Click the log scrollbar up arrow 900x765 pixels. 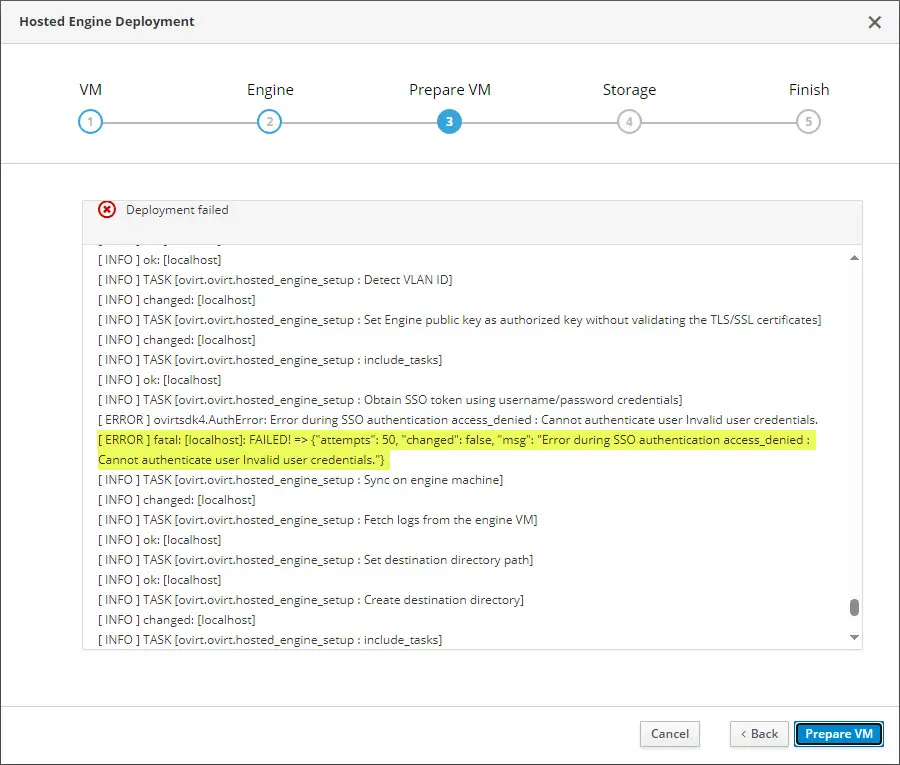[x=854, y=258]
